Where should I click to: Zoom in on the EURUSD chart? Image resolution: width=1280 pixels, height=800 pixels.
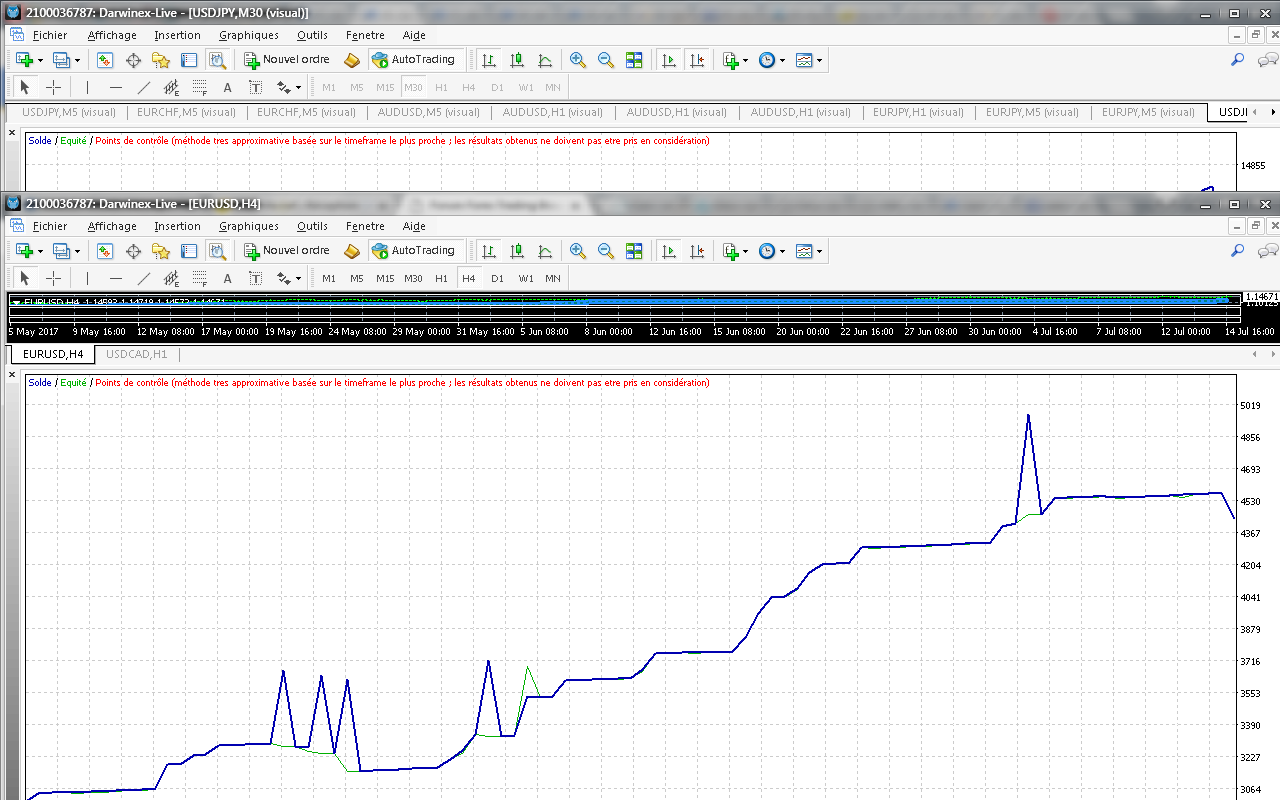pos(578,251)
